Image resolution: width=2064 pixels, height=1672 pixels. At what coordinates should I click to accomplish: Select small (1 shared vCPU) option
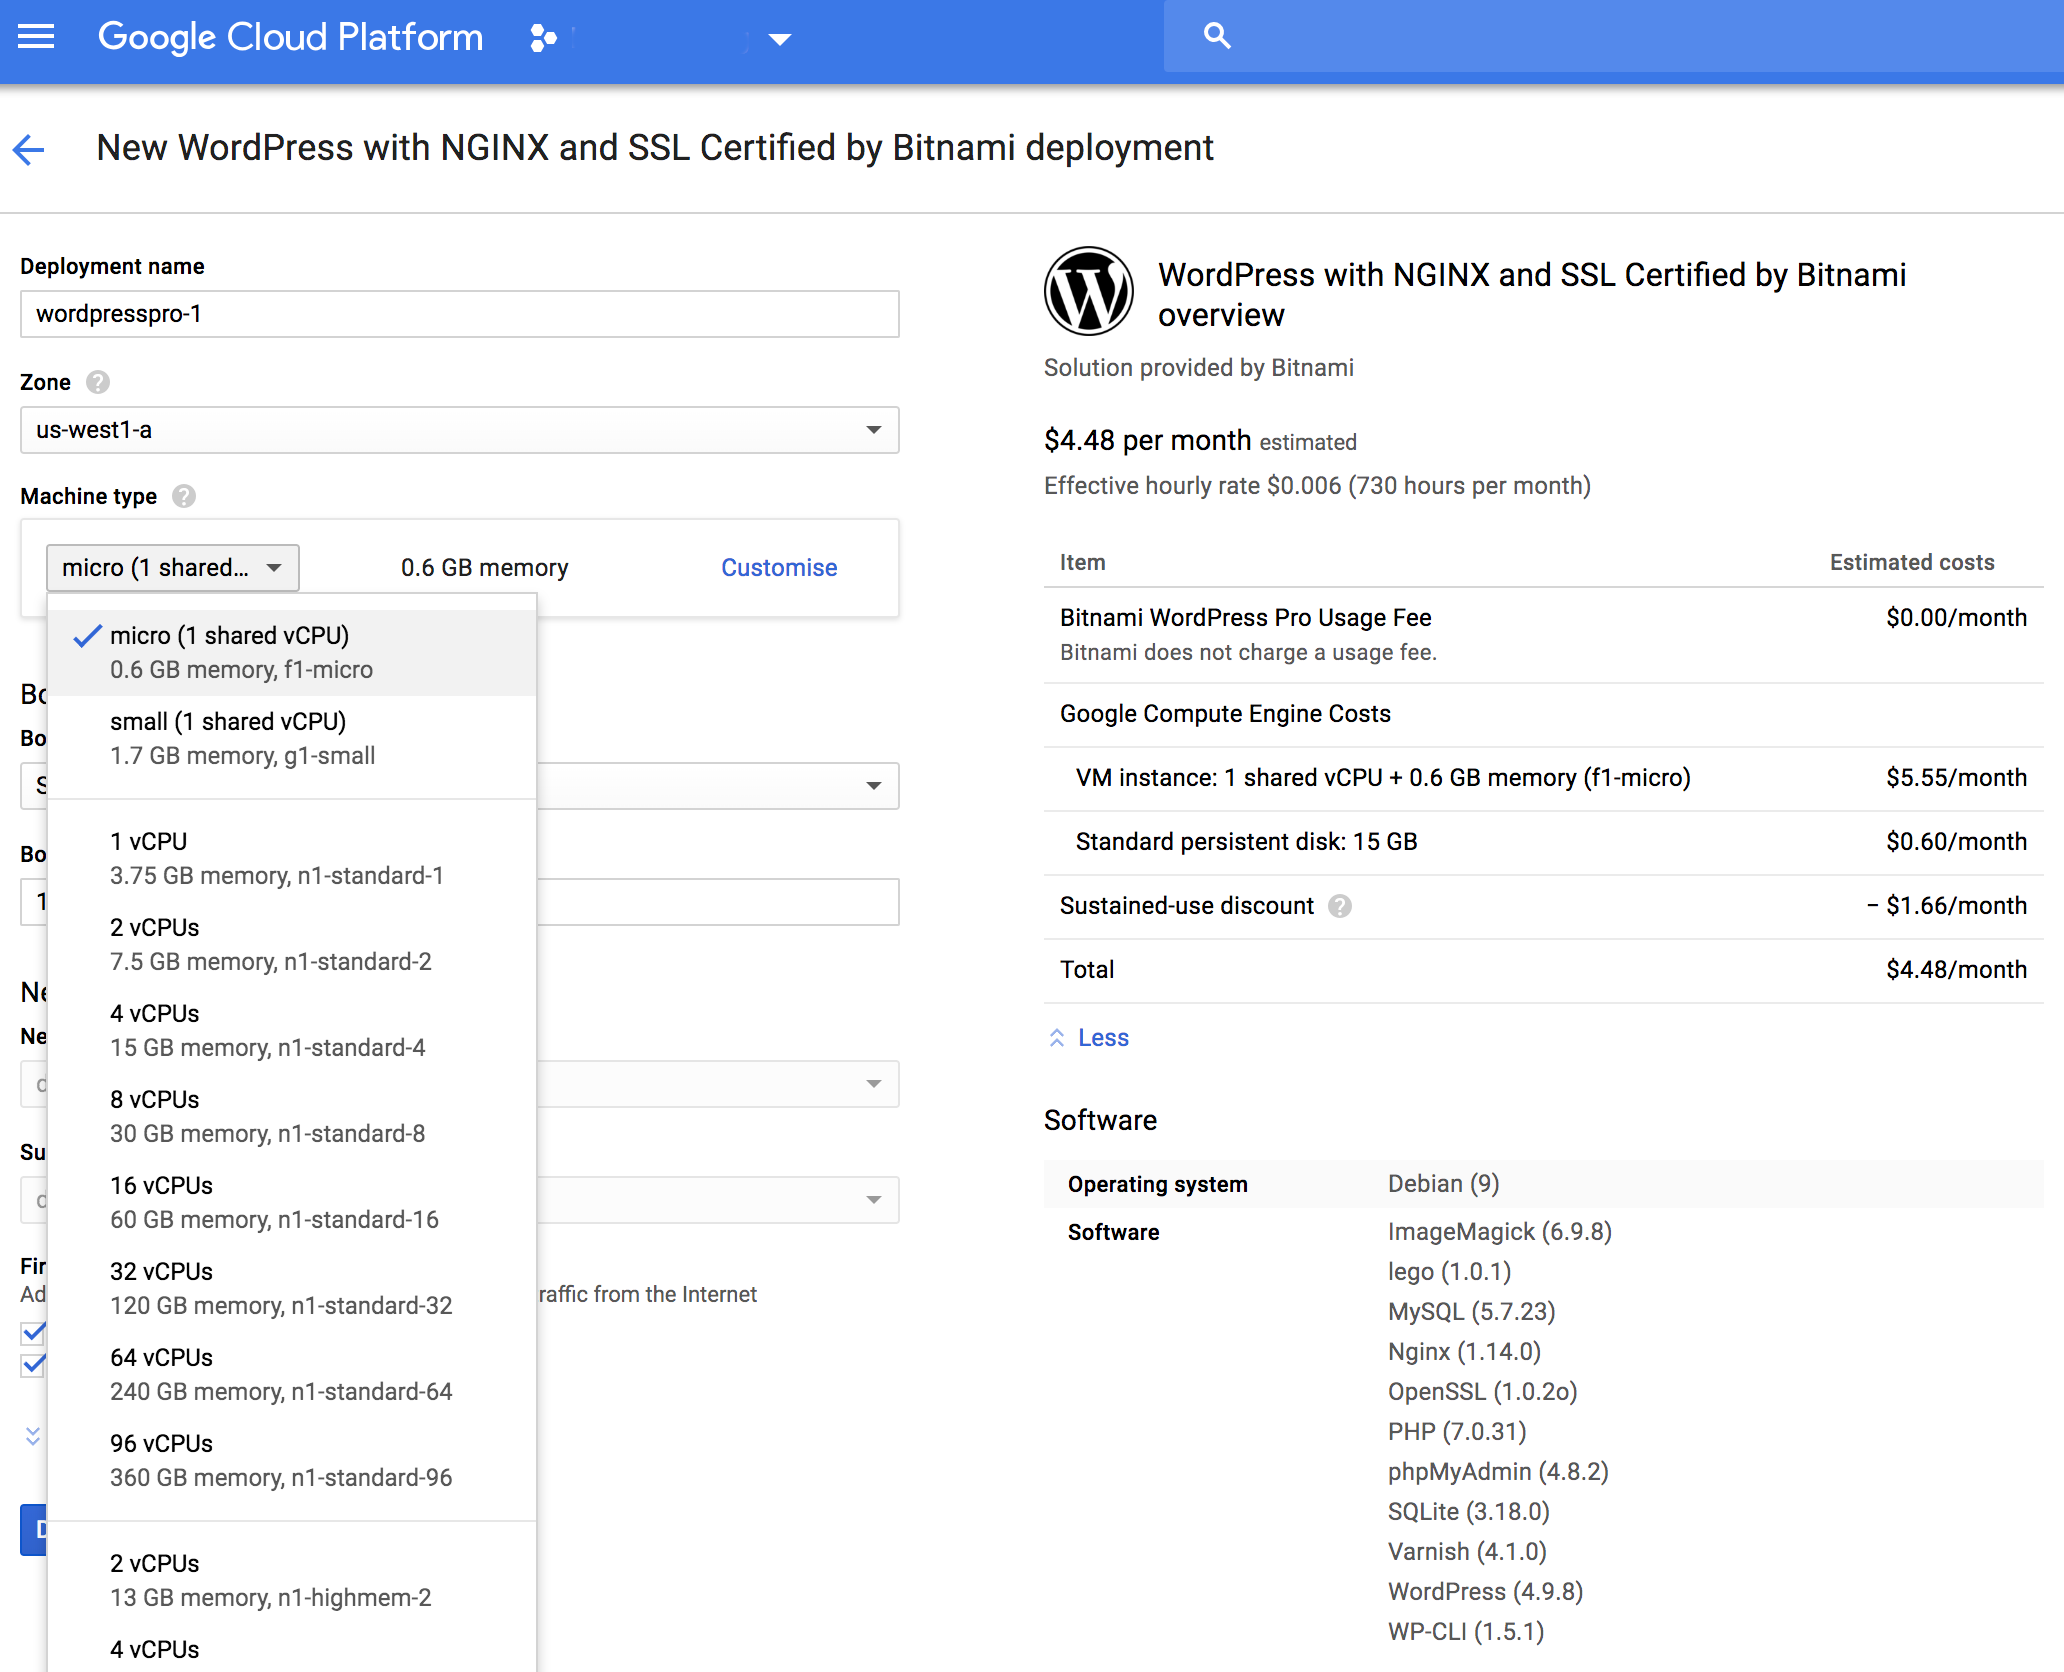pos(242,738)
